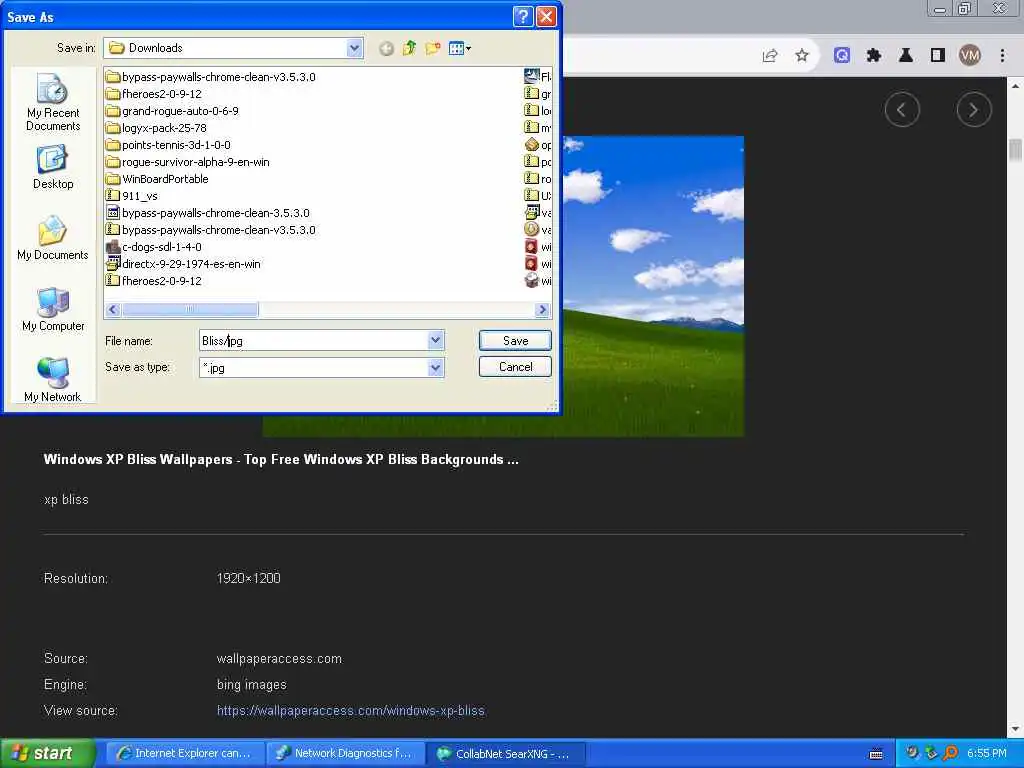Switch to Network Diagnostics taskbar item
1024x768 pixels.
coord(345,754)
